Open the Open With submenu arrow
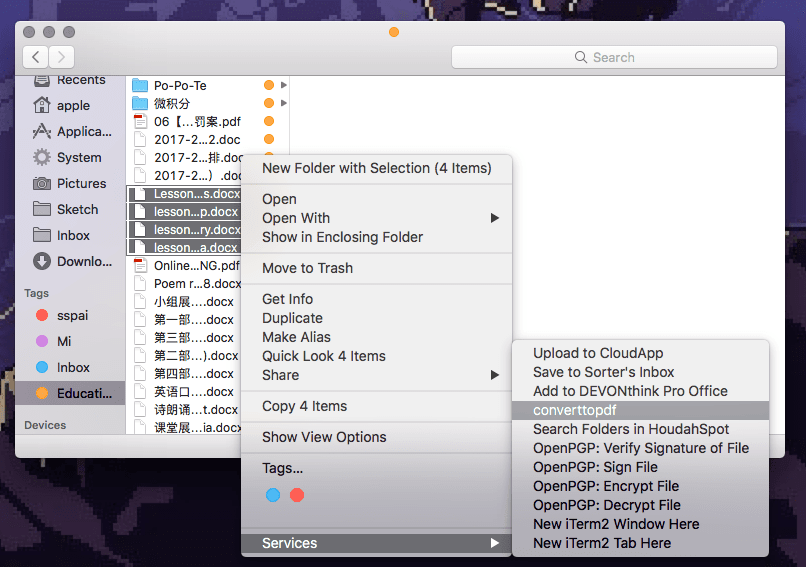This screenshot has height=567, width=806. (x=494, y=218)
